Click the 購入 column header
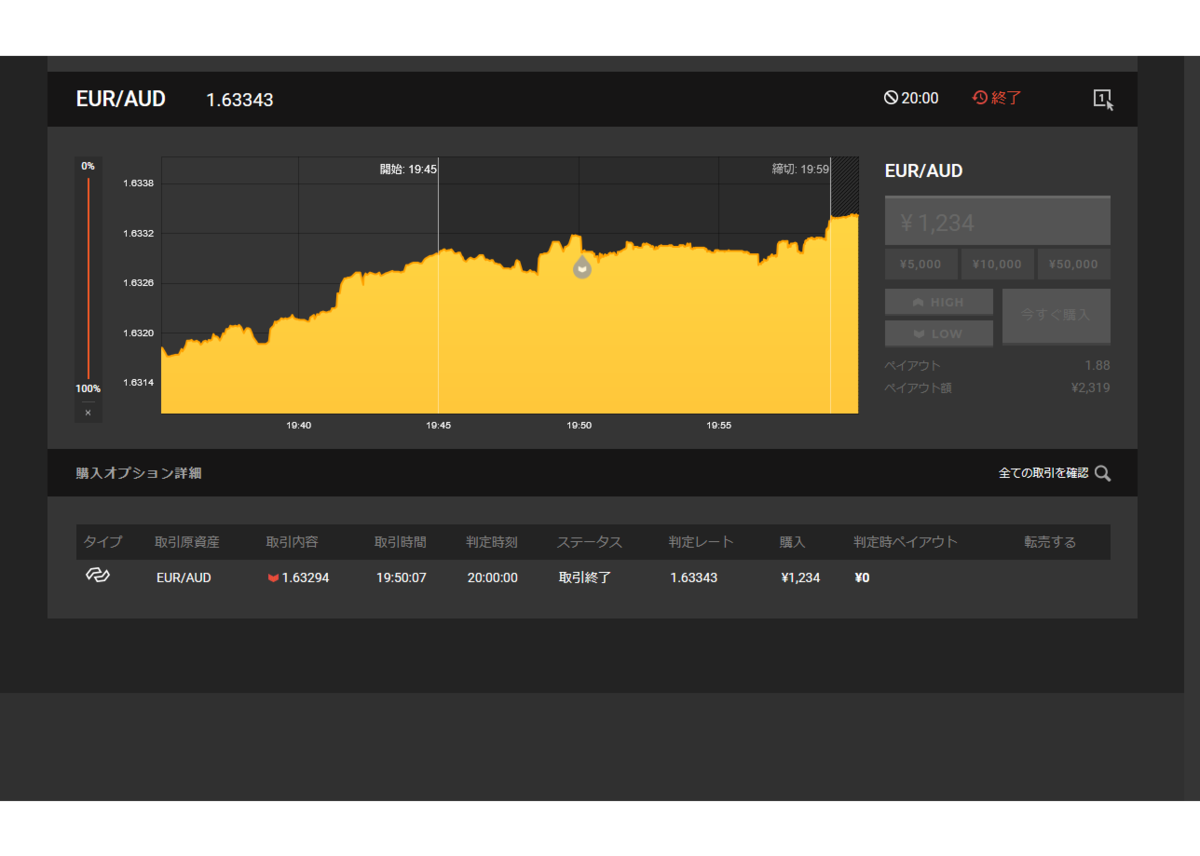 pos(793,542)
